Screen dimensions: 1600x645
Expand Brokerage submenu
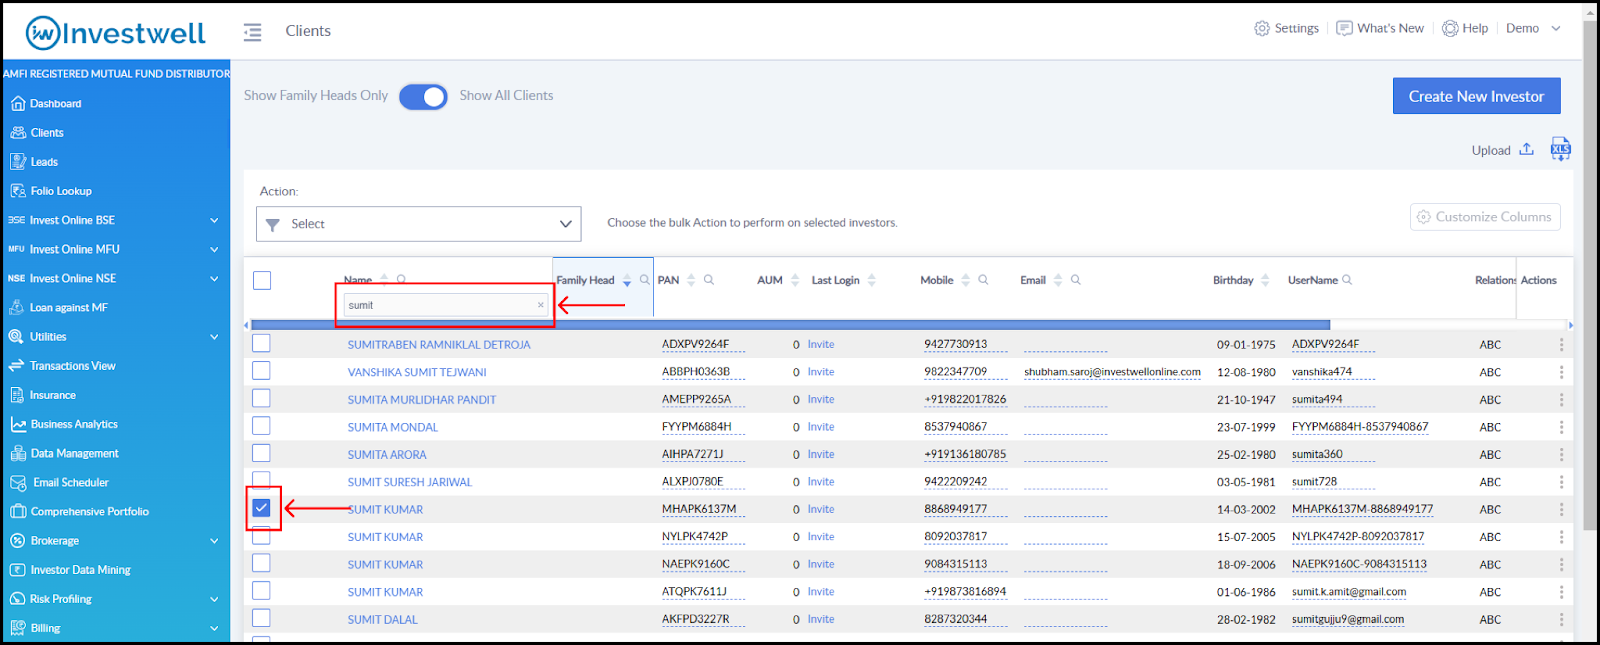click(x=214, y=541)
